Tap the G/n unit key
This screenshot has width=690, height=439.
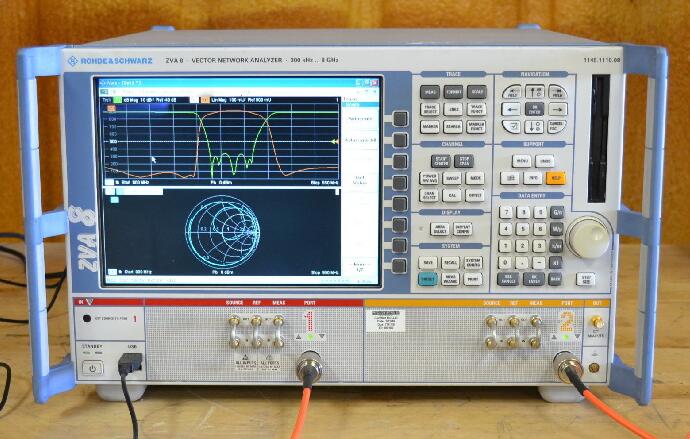557,212
